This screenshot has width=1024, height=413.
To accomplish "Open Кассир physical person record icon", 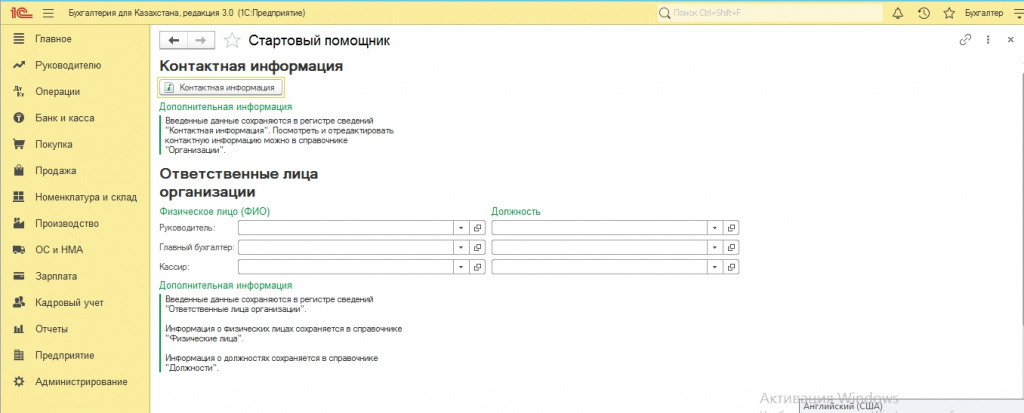I will click(477, 267).
